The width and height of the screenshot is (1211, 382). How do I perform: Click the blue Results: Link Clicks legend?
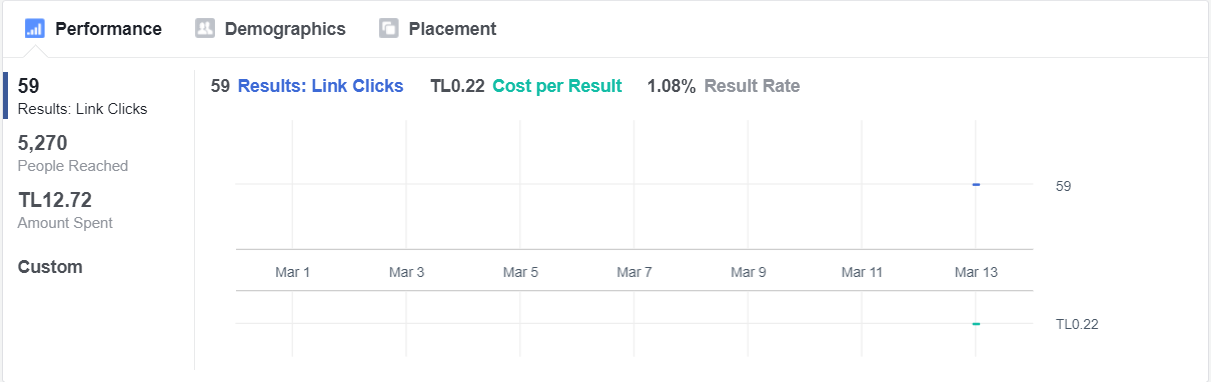point(320,86)
